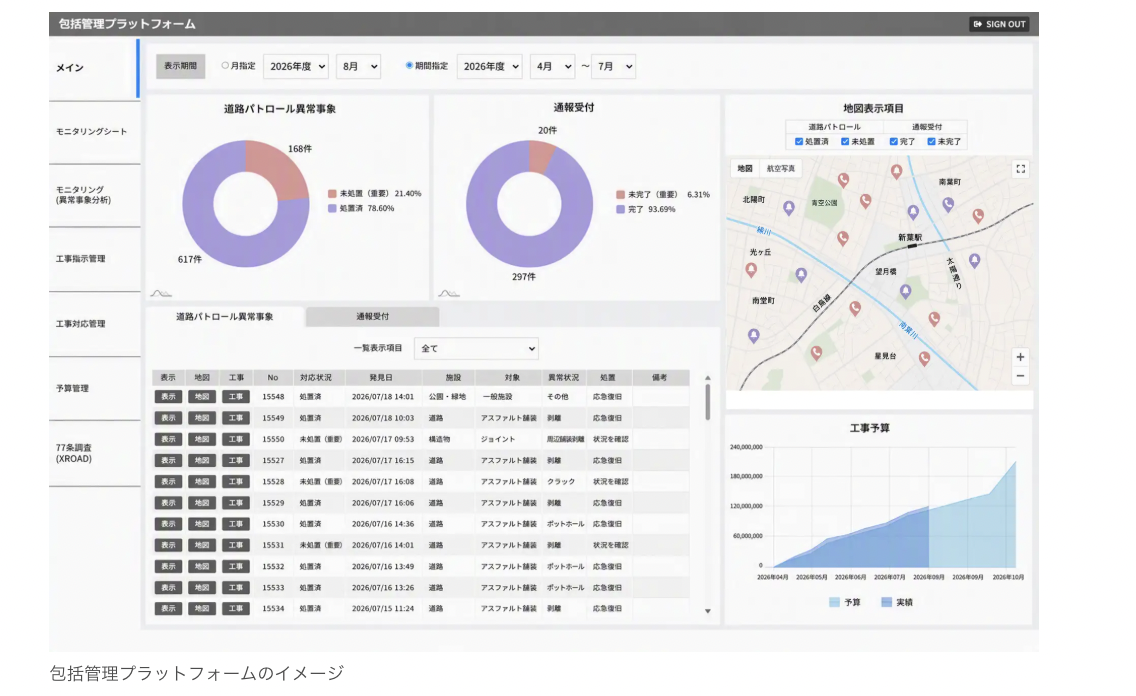
Task: Click the map fullscreen expand icon
Action: tap(1020, 169)
